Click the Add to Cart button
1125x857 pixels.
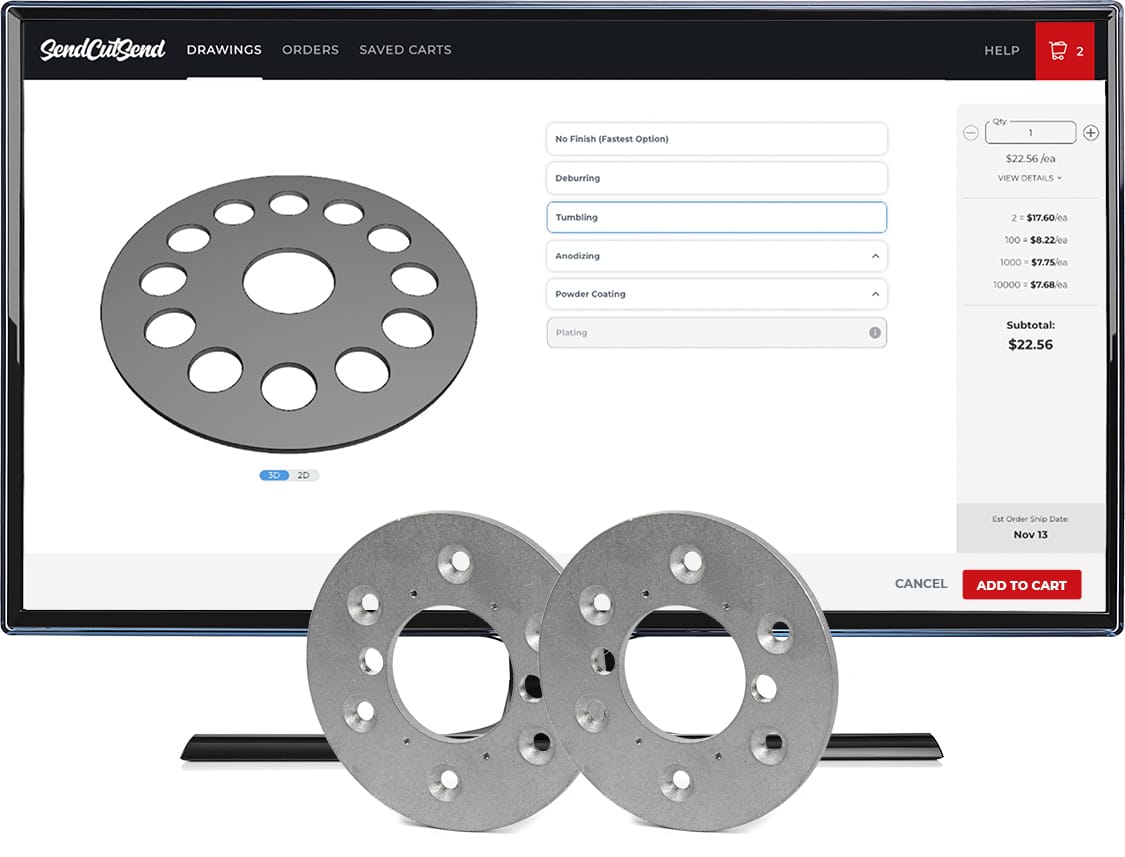(1021, 585)
